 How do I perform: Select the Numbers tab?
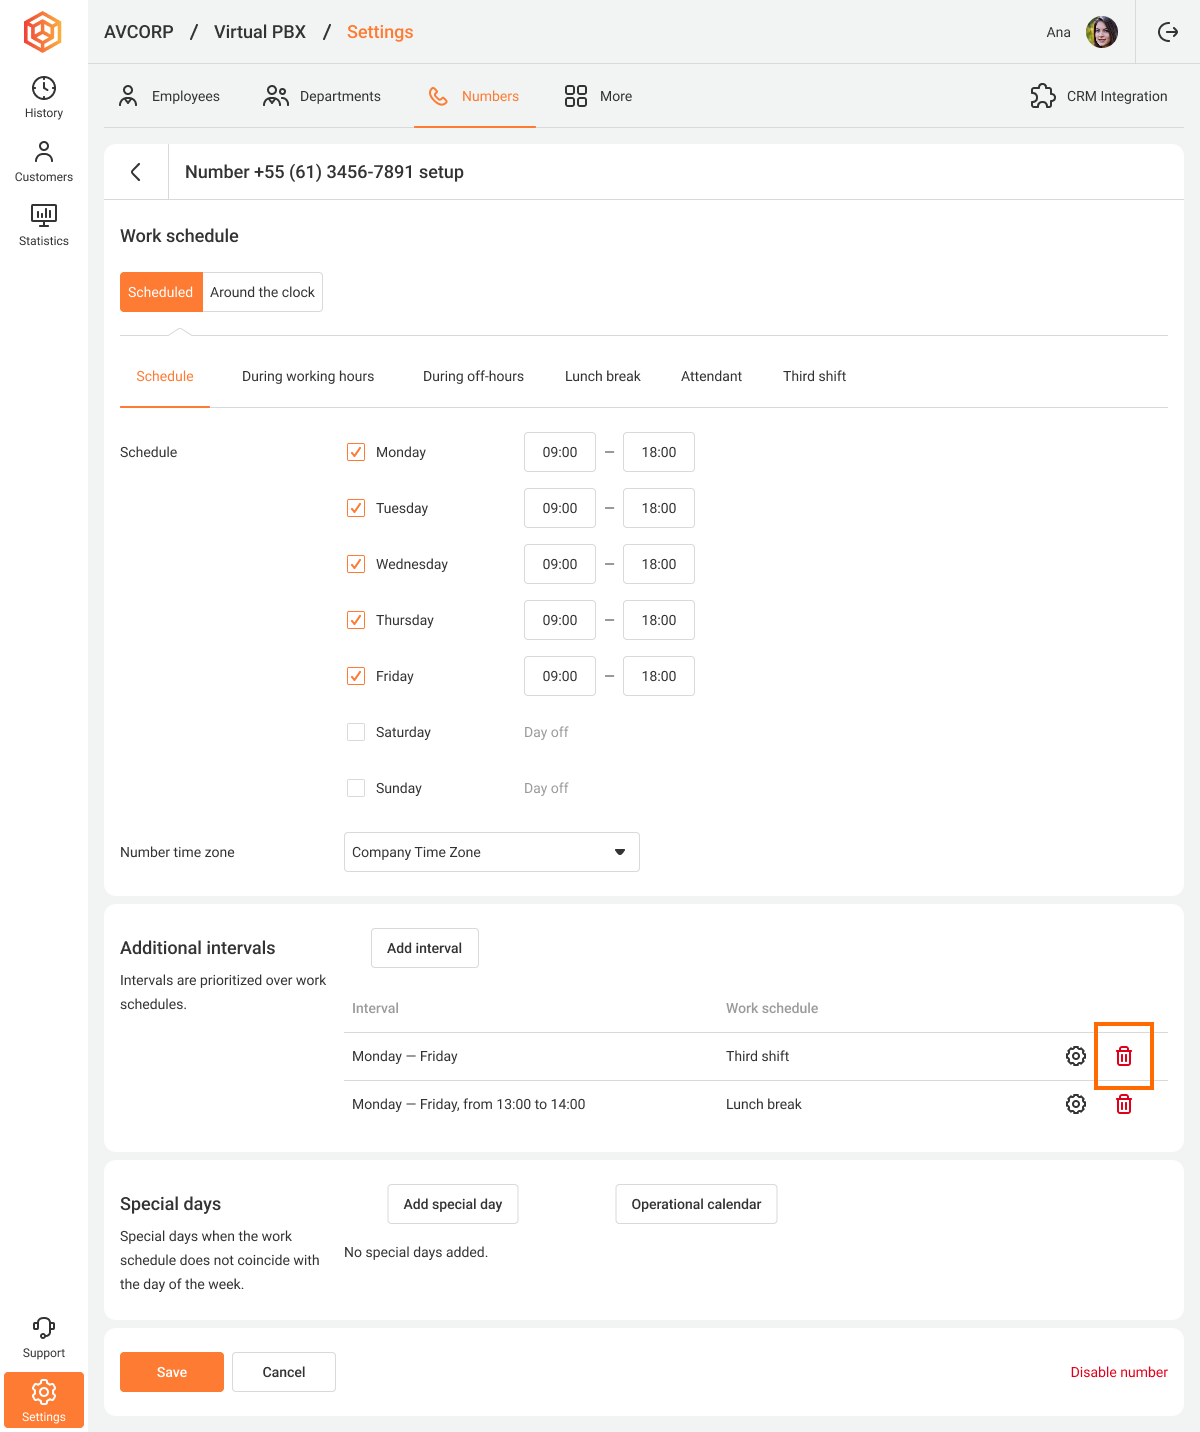[474, 96]
